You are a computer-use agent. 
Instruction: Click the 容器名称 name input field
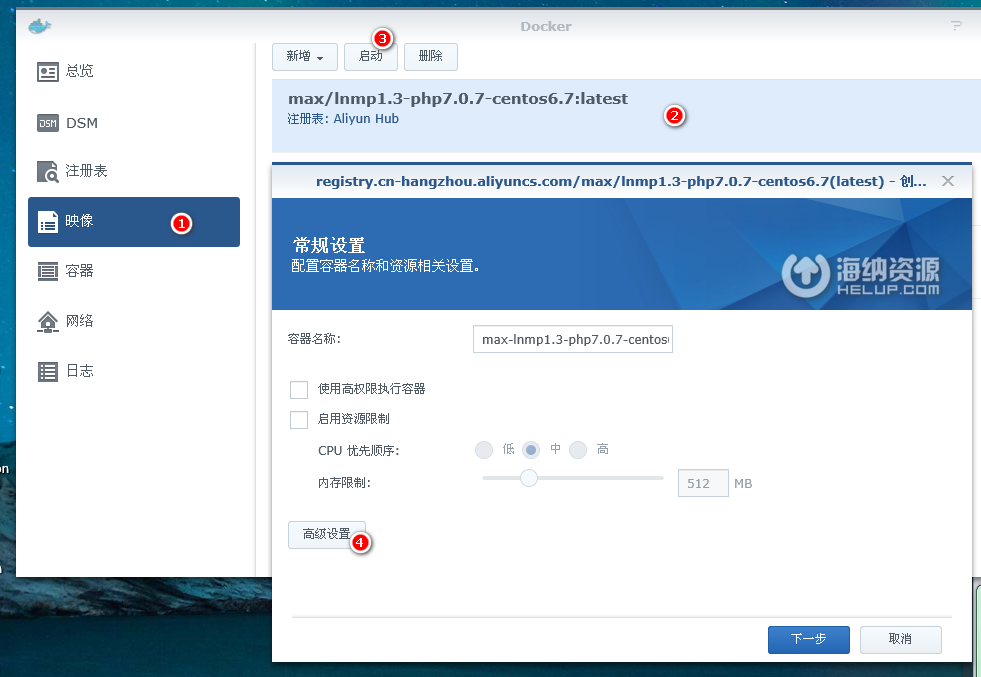(572, 339)
